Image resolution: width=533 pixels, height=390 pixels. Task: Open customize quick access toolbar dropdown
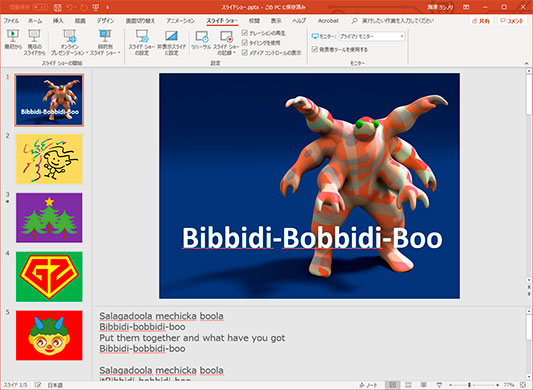pyautogui.click(x=108, y=7)
